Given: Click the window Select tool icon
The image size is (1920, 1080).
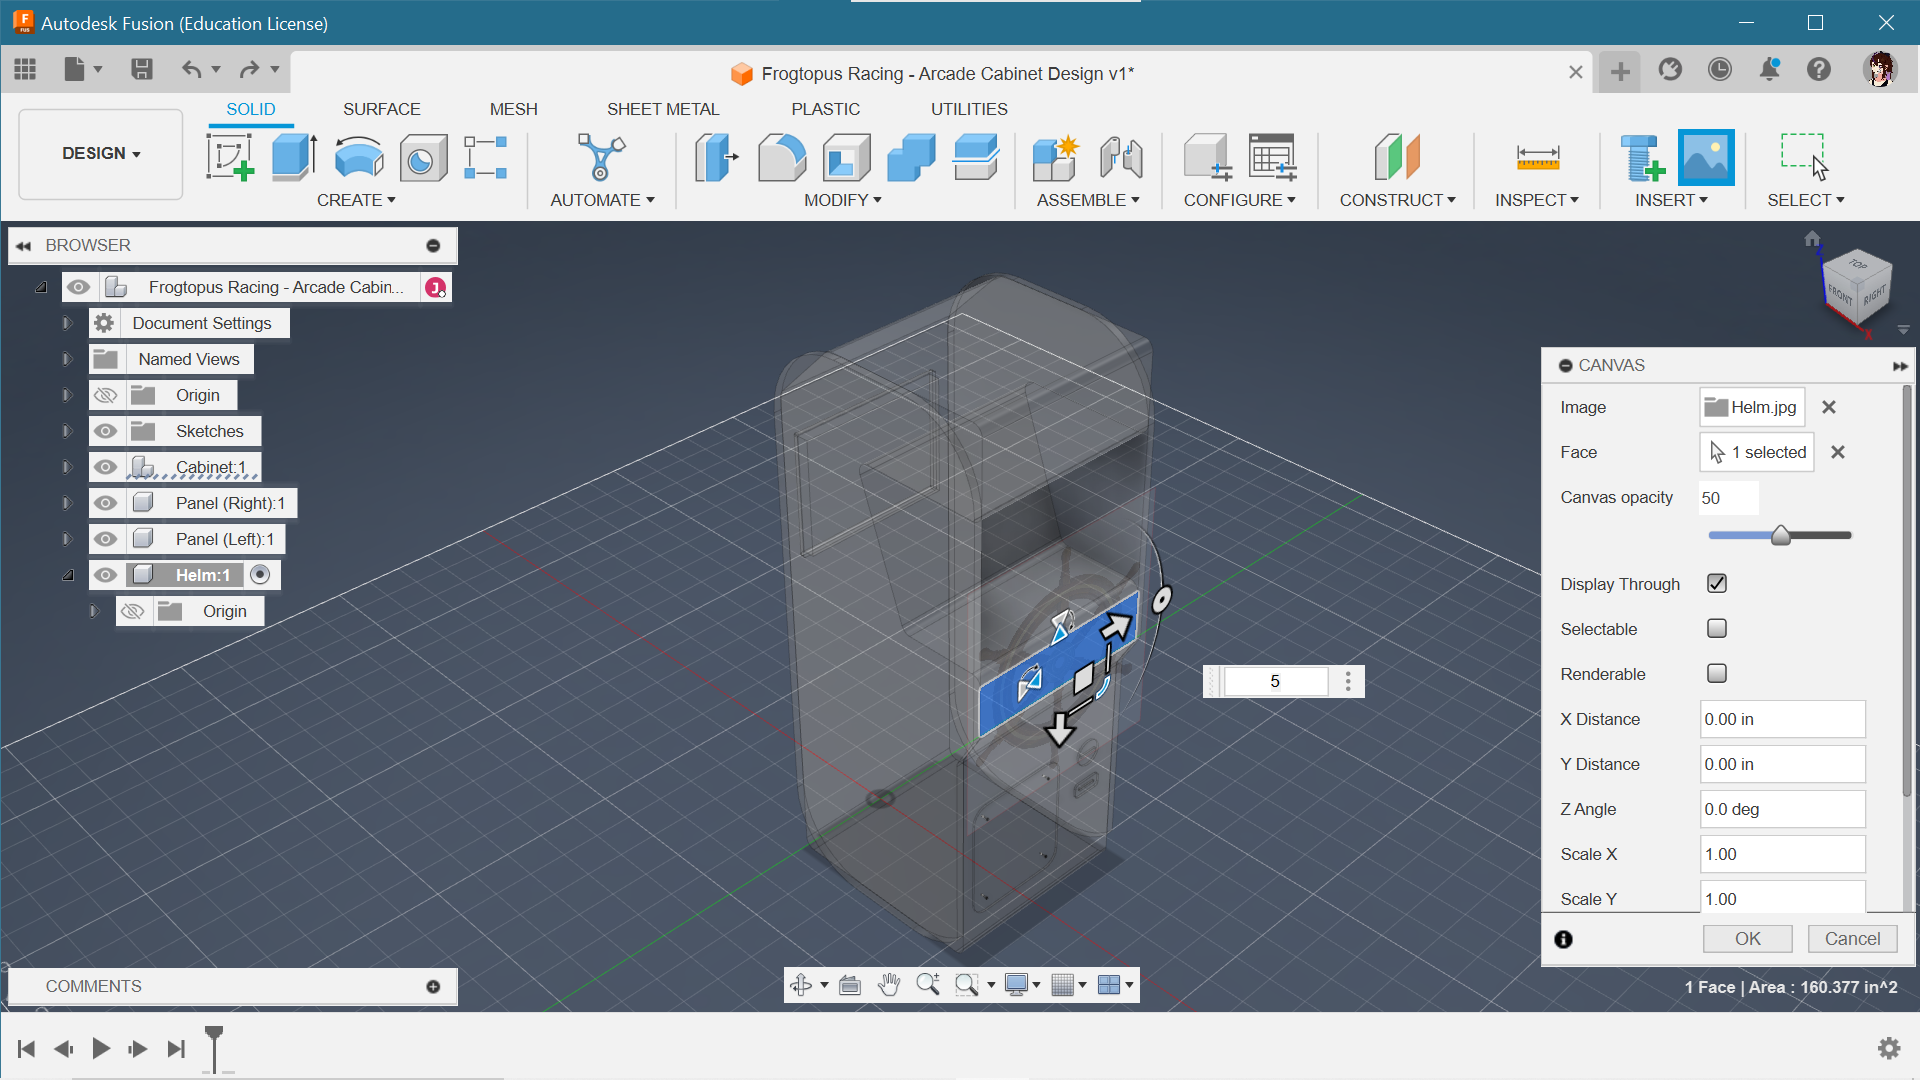Looking at the screenshot, I should pos(1805,158).
